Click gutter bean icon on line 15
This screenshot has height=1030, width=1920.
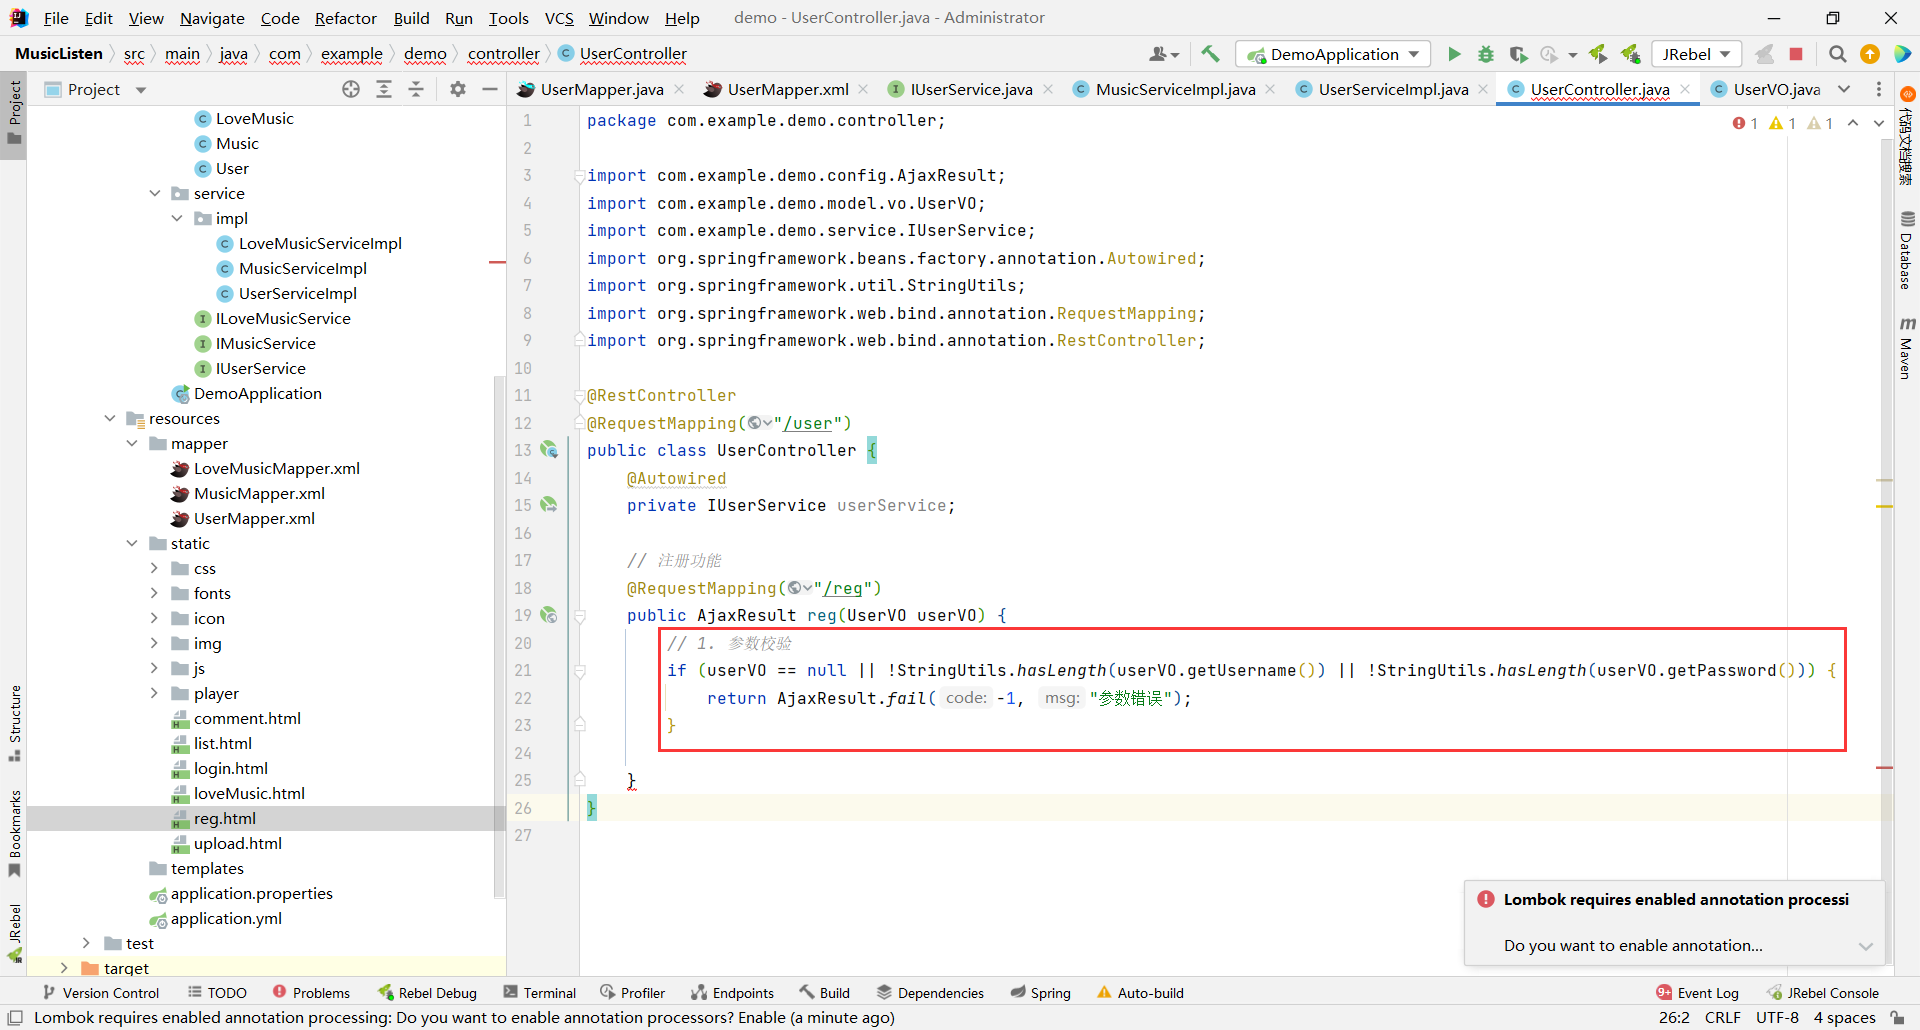tap(549, 505)
